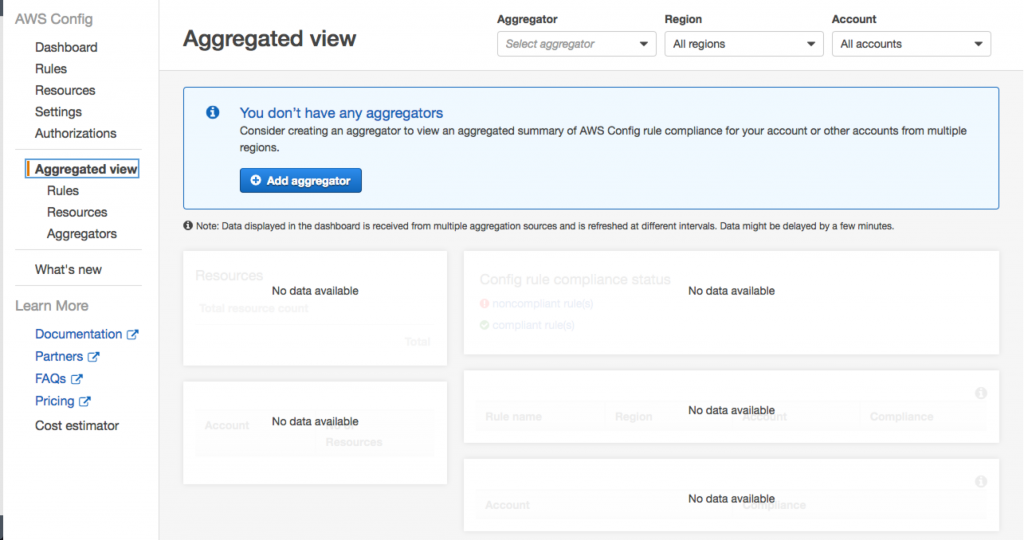Click the info icon in aggregators banner
The image size is (1024, 540).
[x=213, y=112]
